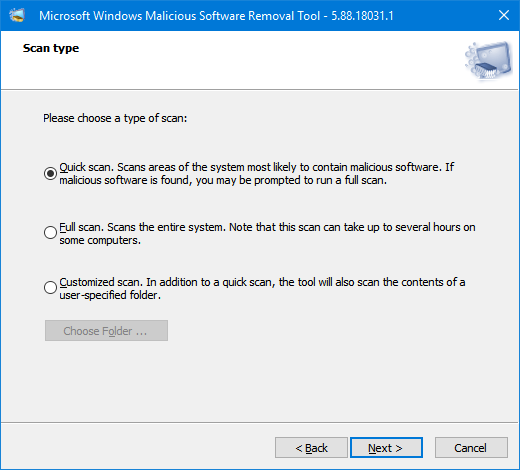This screenshot has width=520, height=470.
Task: Go back with the < Back button
Action: (x=311, y=448)
